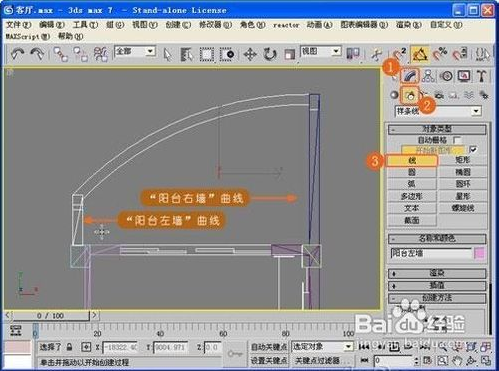This screenshot has height=371, width=499.
Task: Click the 圆 (Circle) shape button
Action: (412, 172)
